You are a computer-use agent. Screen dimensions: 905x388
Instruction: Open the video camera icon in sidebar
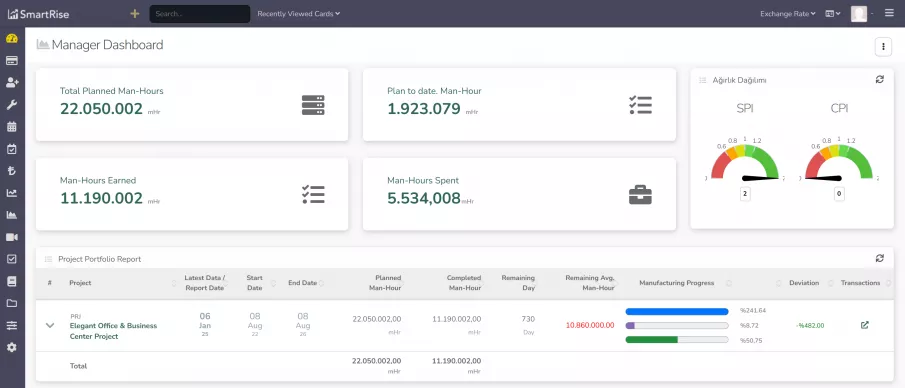(x=12, y=237)
